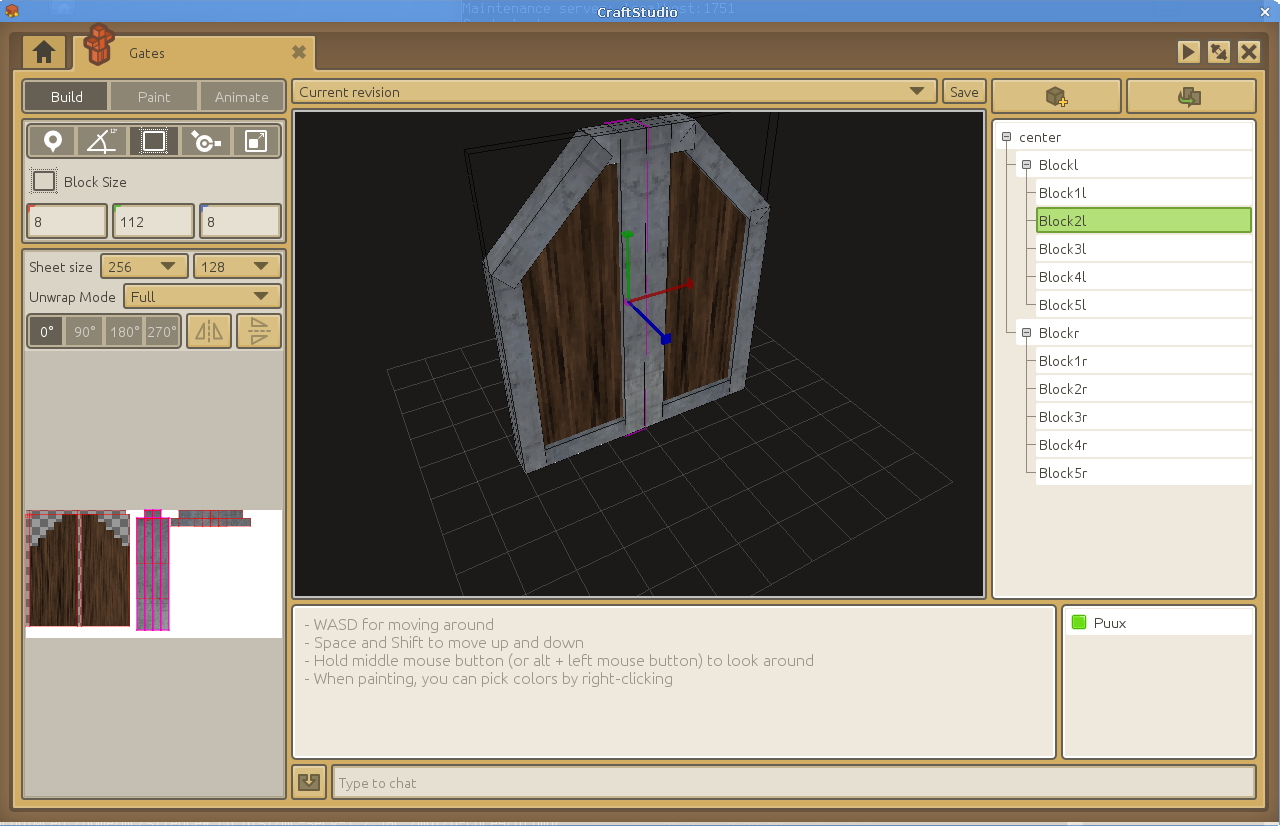Set texture rotation to 90°

click(x=85, y=331)
